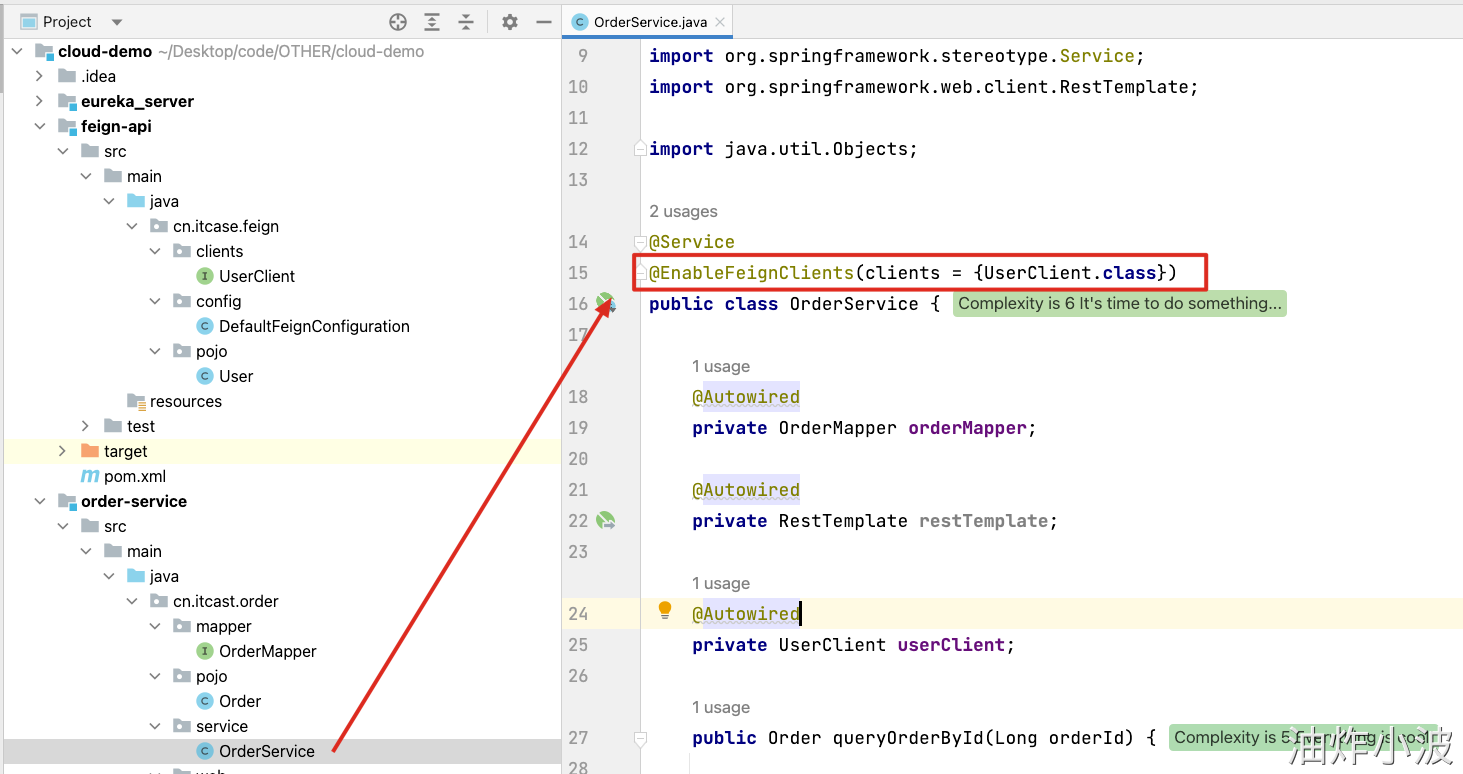1463x774 pixels.
Task: Fold the queryOrderById method at line 27
Action: pos(640,738)
